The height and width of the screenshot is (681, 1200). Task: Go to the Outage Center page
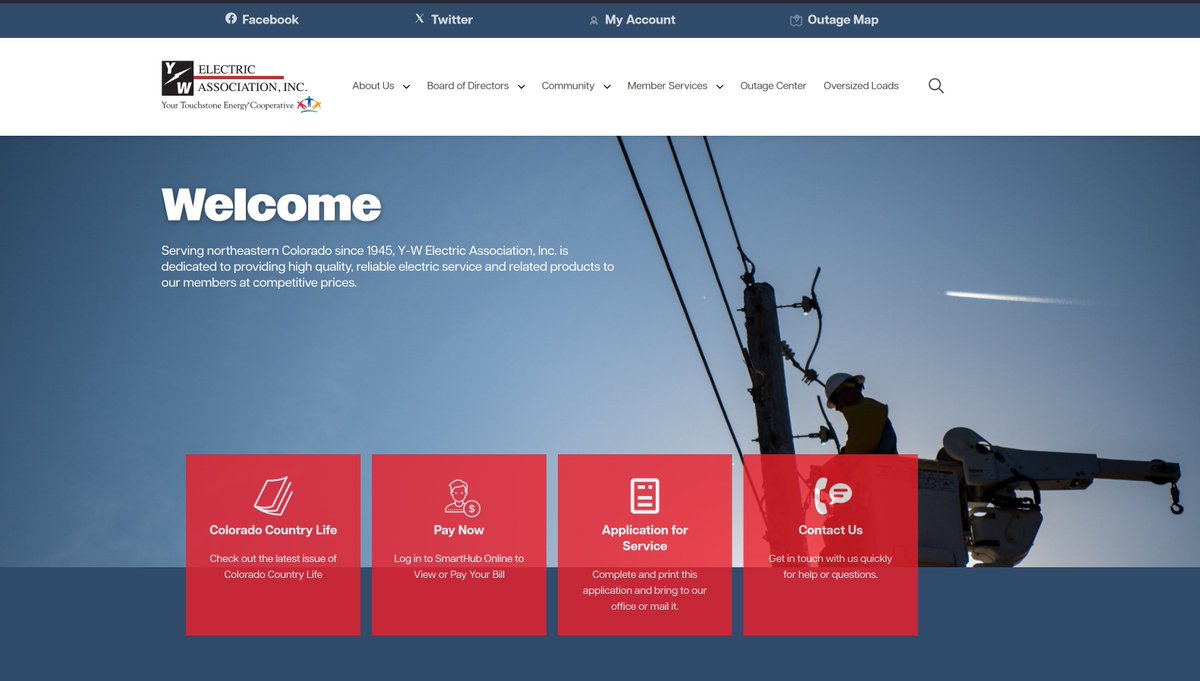773,86
